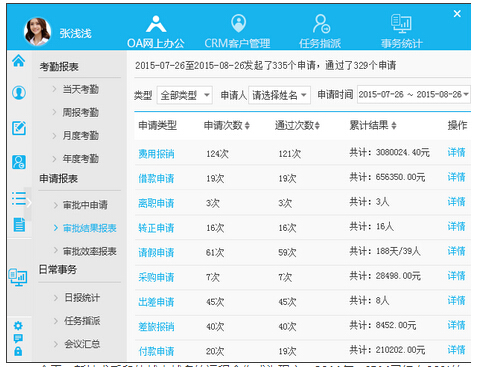Screen dimensions: 480x367
Task: Select the list menu sidebar icon
Action: click(19, 198)
